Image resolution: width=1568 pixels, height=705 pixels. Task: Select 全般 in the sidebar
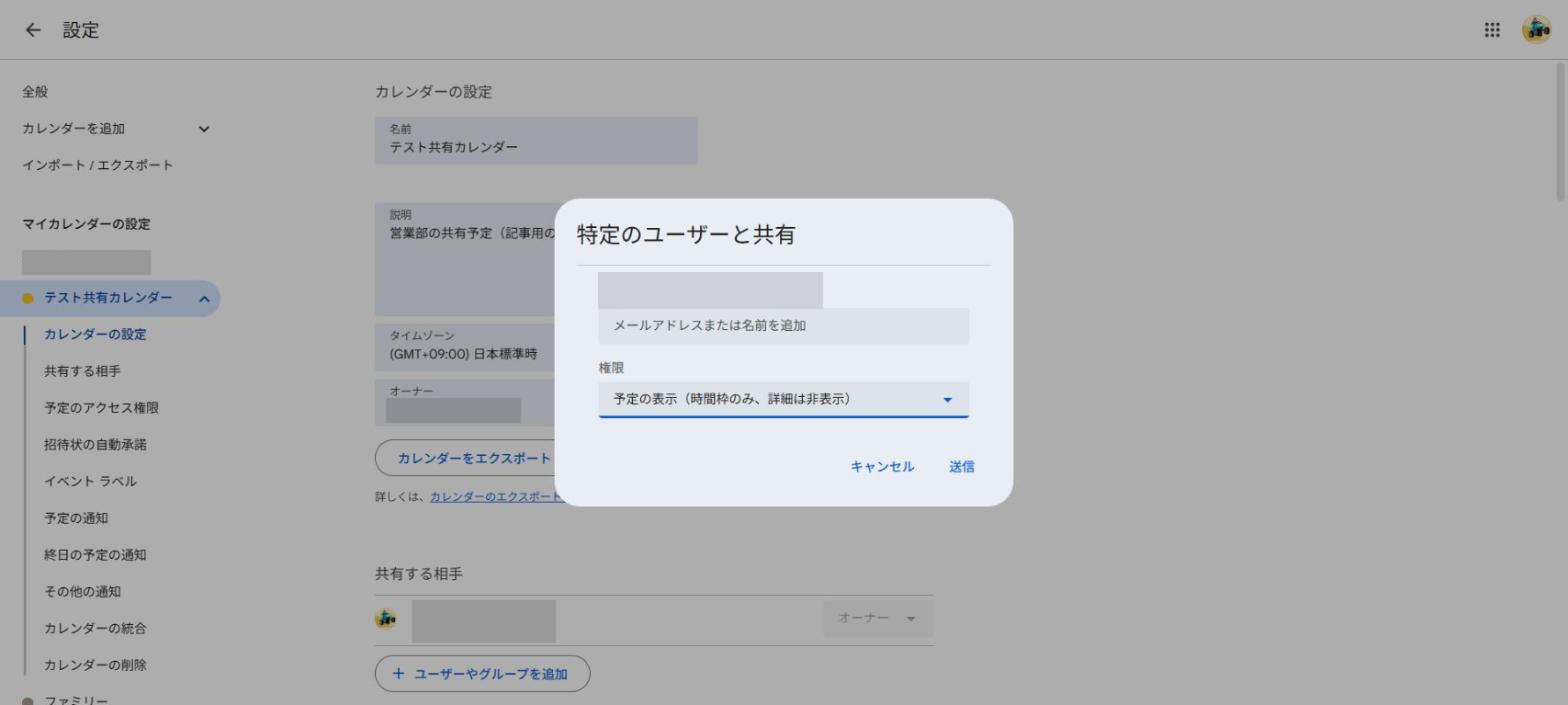pyautogui.click(x=35, y=92)
